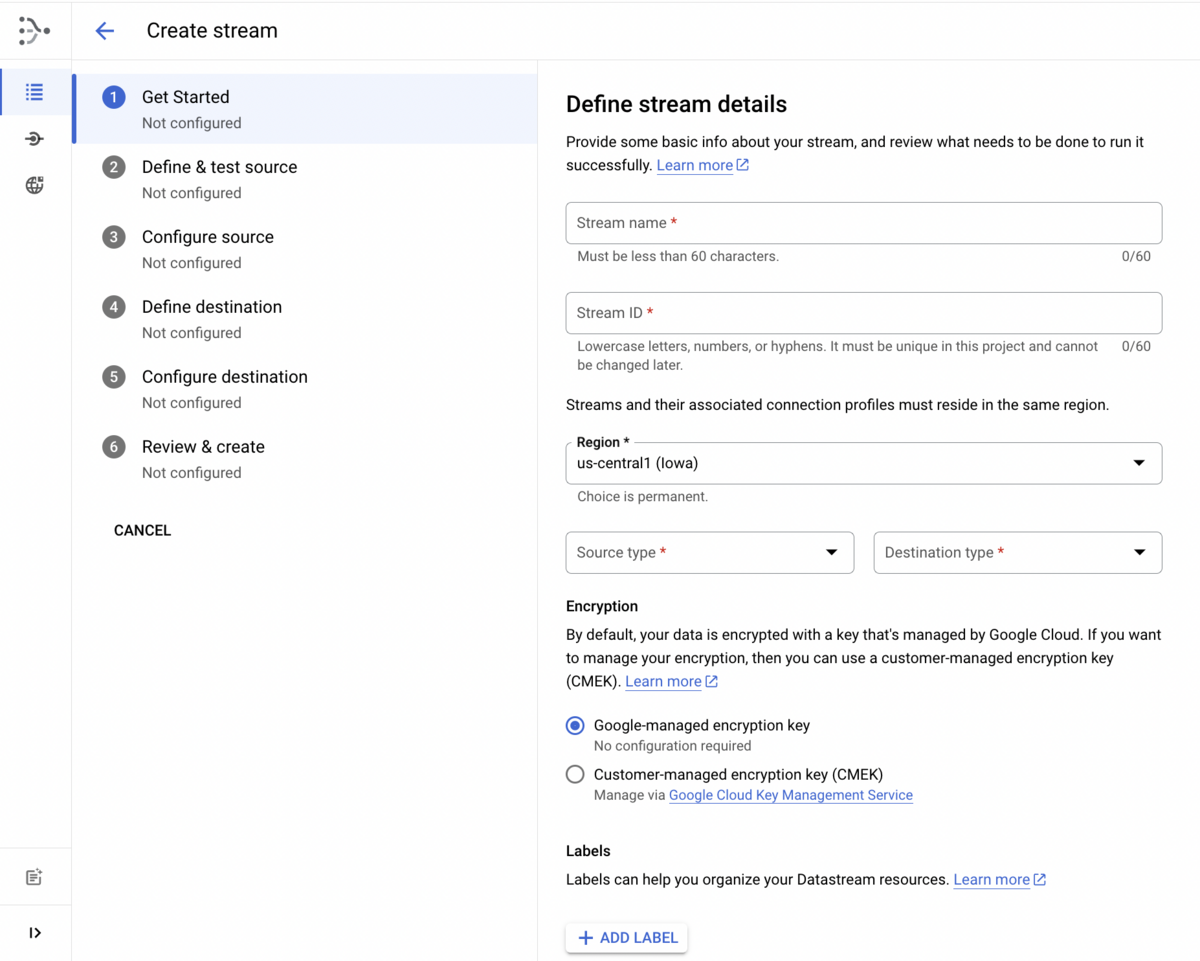This screenshot has width=1200, height=961.
Task: Select step 2 Define & test source
Action: [305, 179]
